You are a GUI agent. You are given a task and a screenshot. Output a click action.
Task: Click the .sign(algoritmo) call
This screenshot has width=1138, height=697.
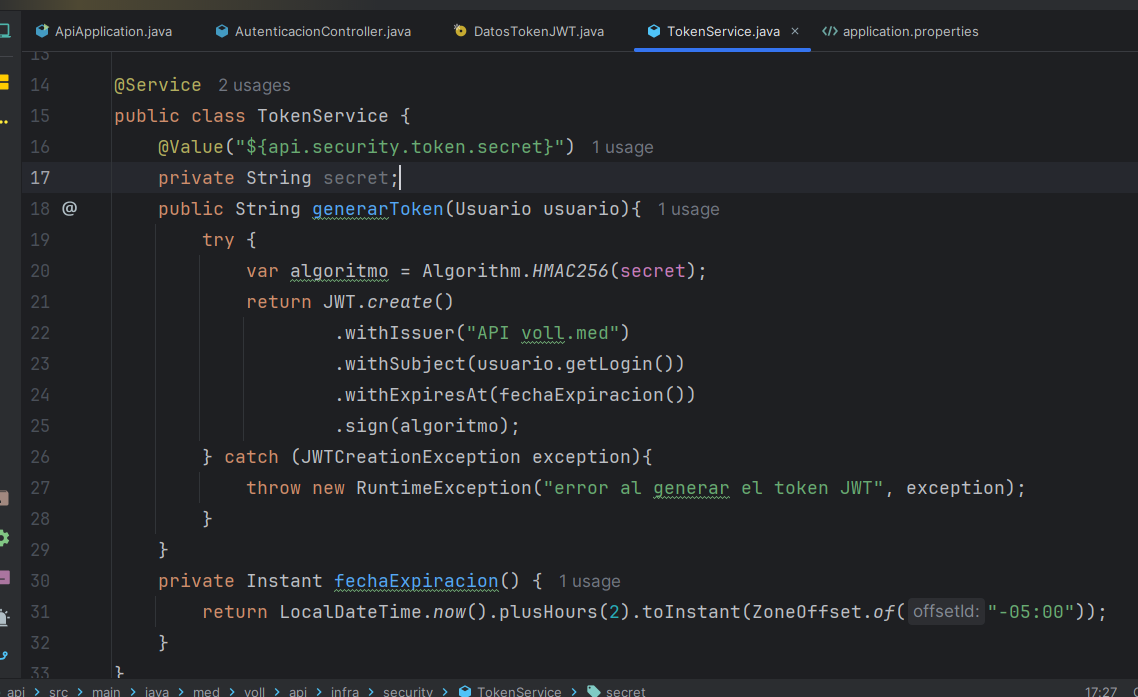pyautogui.click(x=427, y=426)
